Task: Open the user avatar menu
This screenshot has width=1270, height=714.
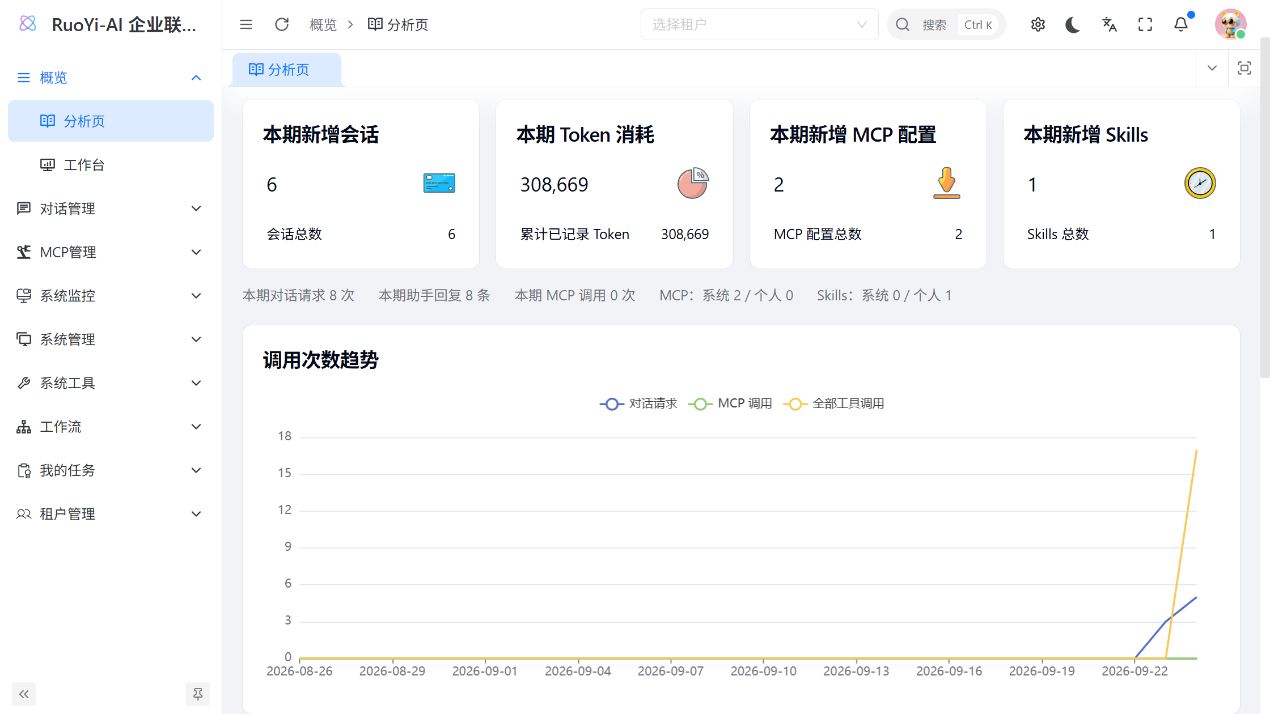Action: [1230, 24]
